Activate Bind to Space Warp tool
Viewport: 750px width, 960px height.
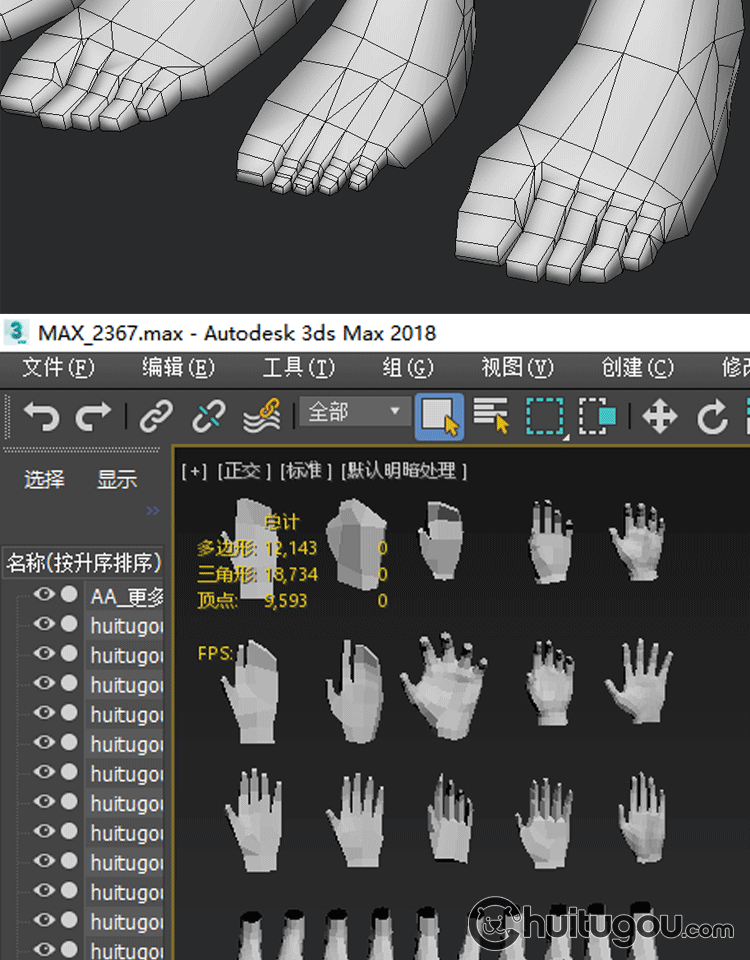[x=261, y=415]
